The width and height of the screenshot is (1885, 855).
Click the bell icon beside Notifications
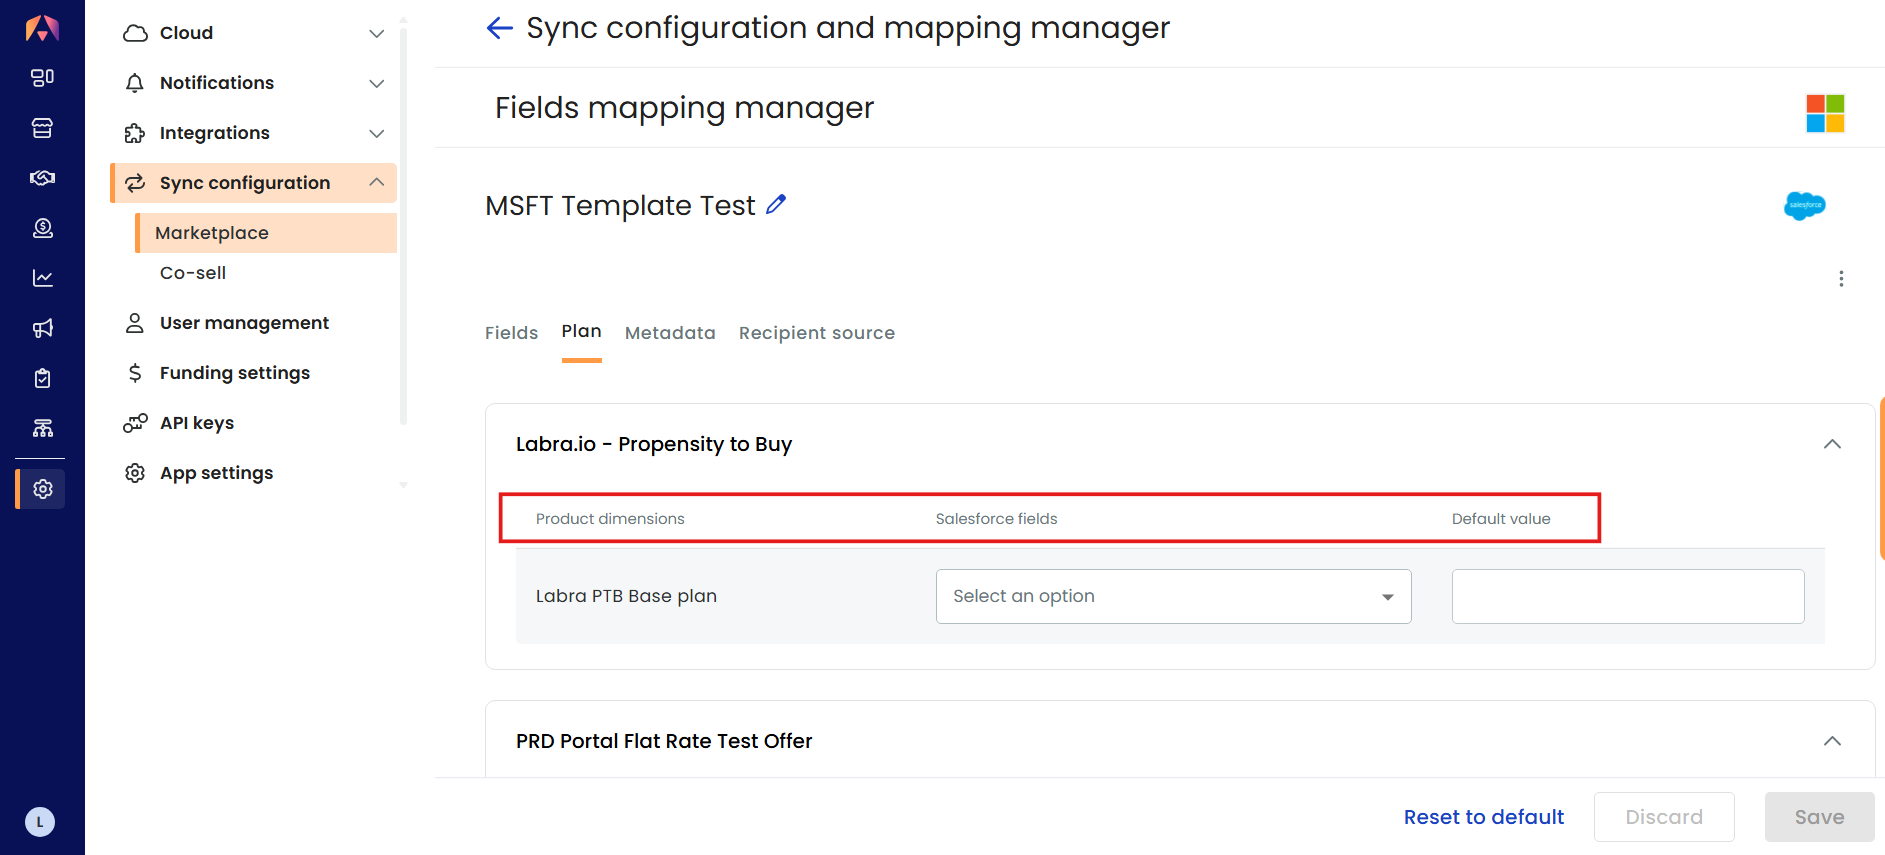135,83
